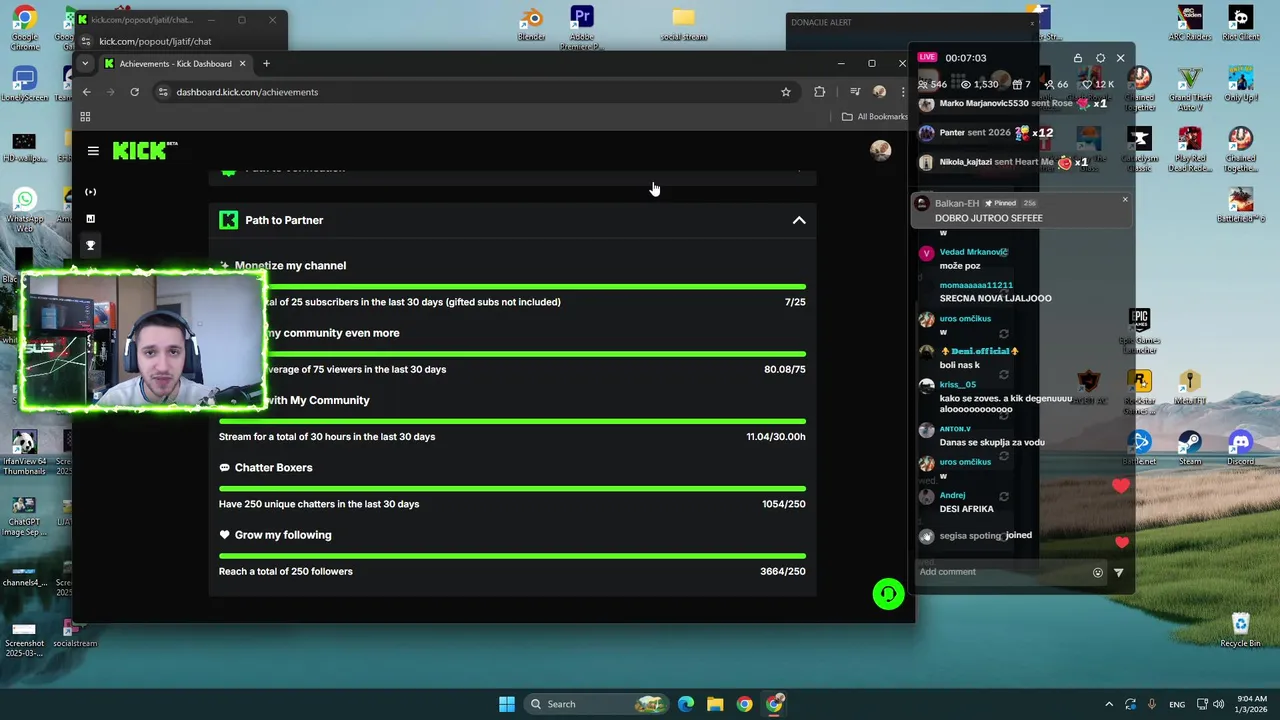Open the analytics chart icon in Kick sidebar
The image size is (1280, 720).
coord(91,218)
